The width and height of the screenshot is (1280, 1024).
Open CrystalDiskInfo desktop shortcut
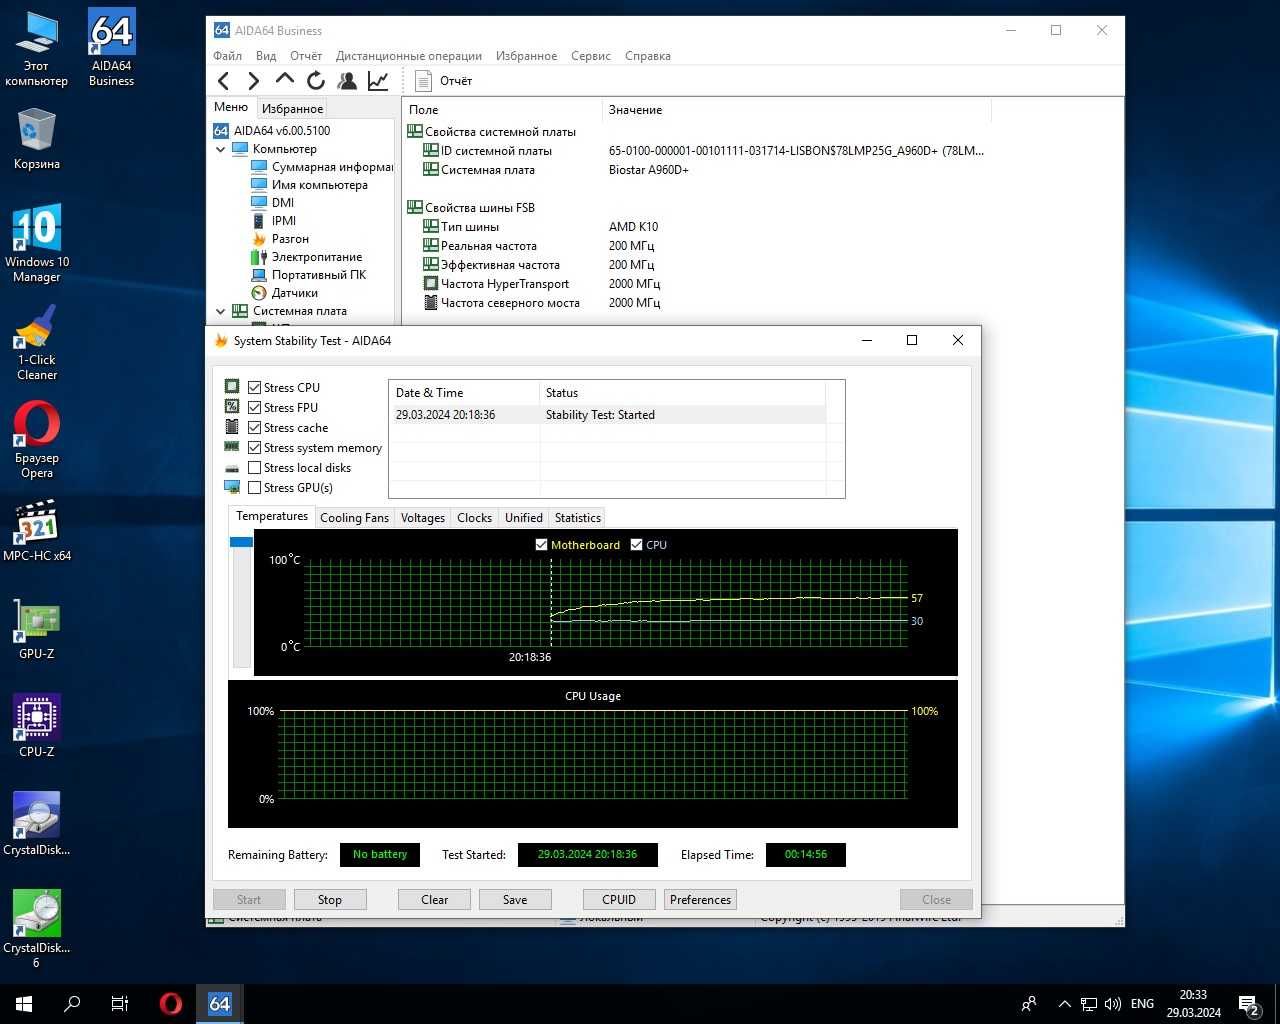pos(37,825)
